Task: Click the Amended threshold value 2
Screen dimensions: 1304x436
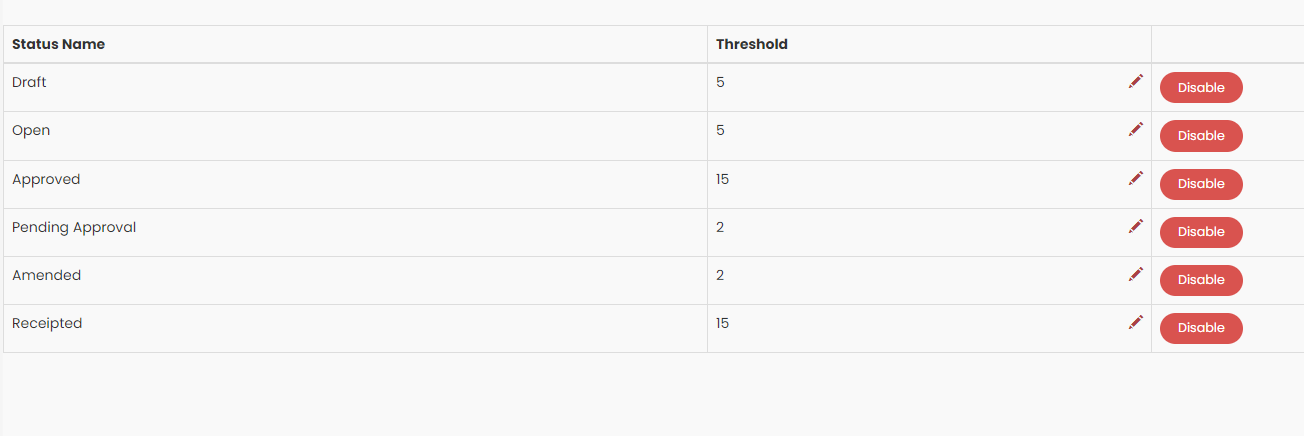Action: (720, 275)
